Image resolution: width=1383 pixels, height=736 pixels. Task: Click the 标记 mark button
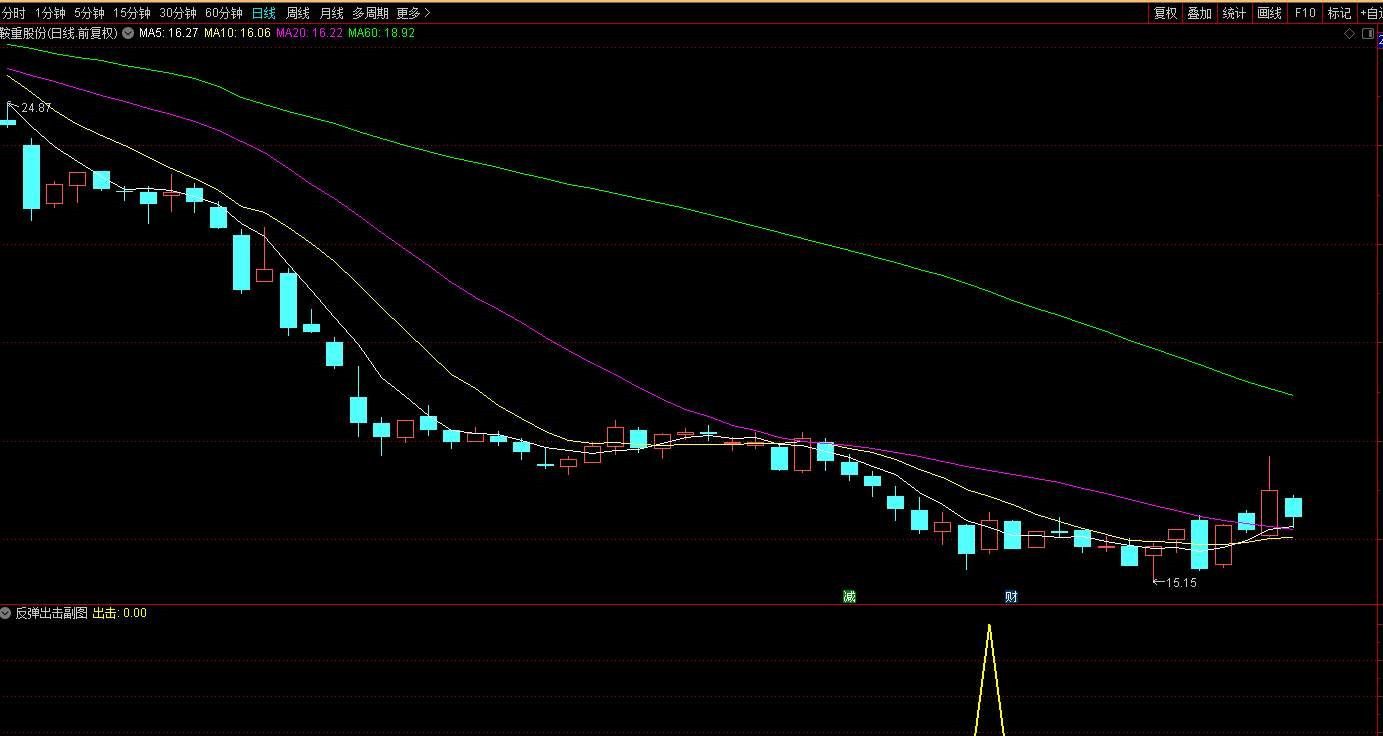pyautogui.click(x=1339, y=13)
